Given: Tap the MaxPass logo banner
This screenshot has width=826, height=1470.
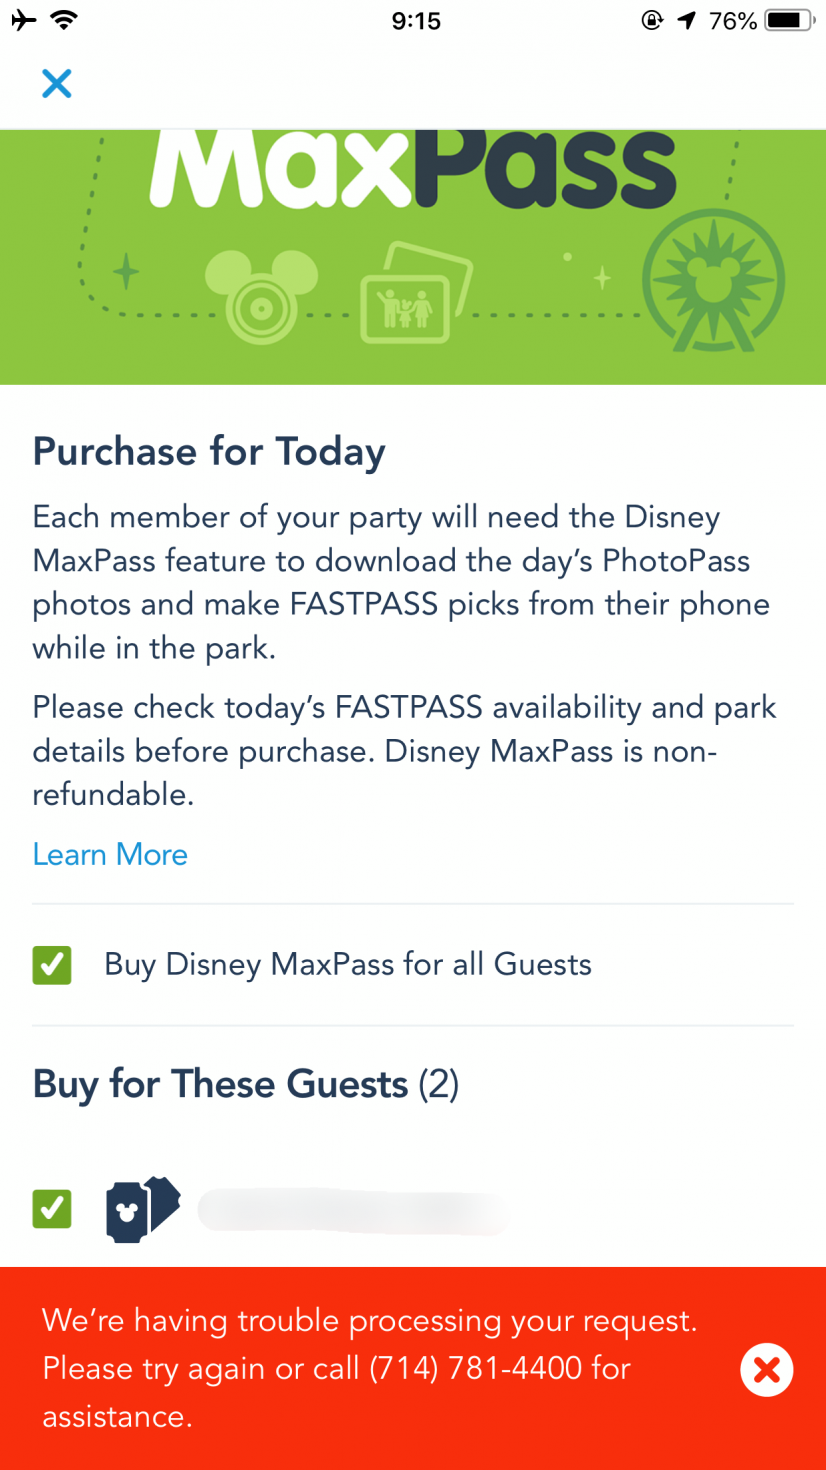Looking at the screenshot, I should coord(413,257).
